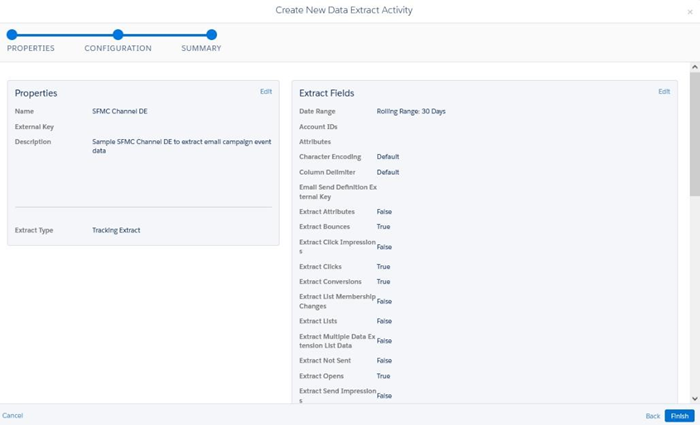This screenshot has height=425, width=700.
Task: Go to the CONFIGURATION step label
Action: 118,48
